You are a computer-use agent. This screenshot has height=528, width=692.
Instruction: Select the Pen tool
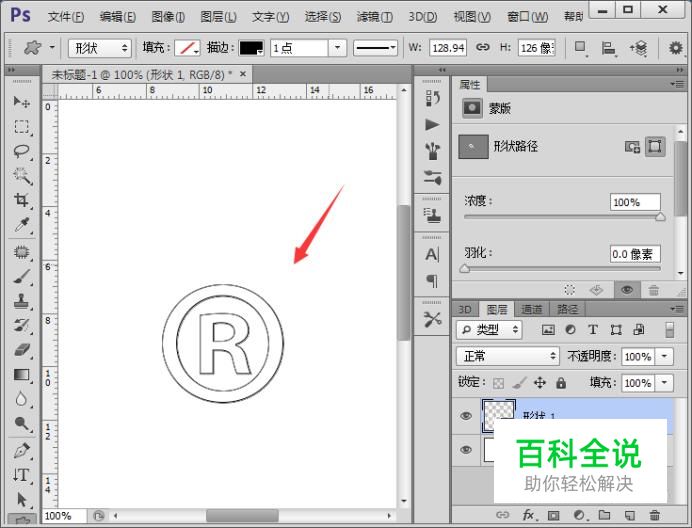(x=21, y=450)
